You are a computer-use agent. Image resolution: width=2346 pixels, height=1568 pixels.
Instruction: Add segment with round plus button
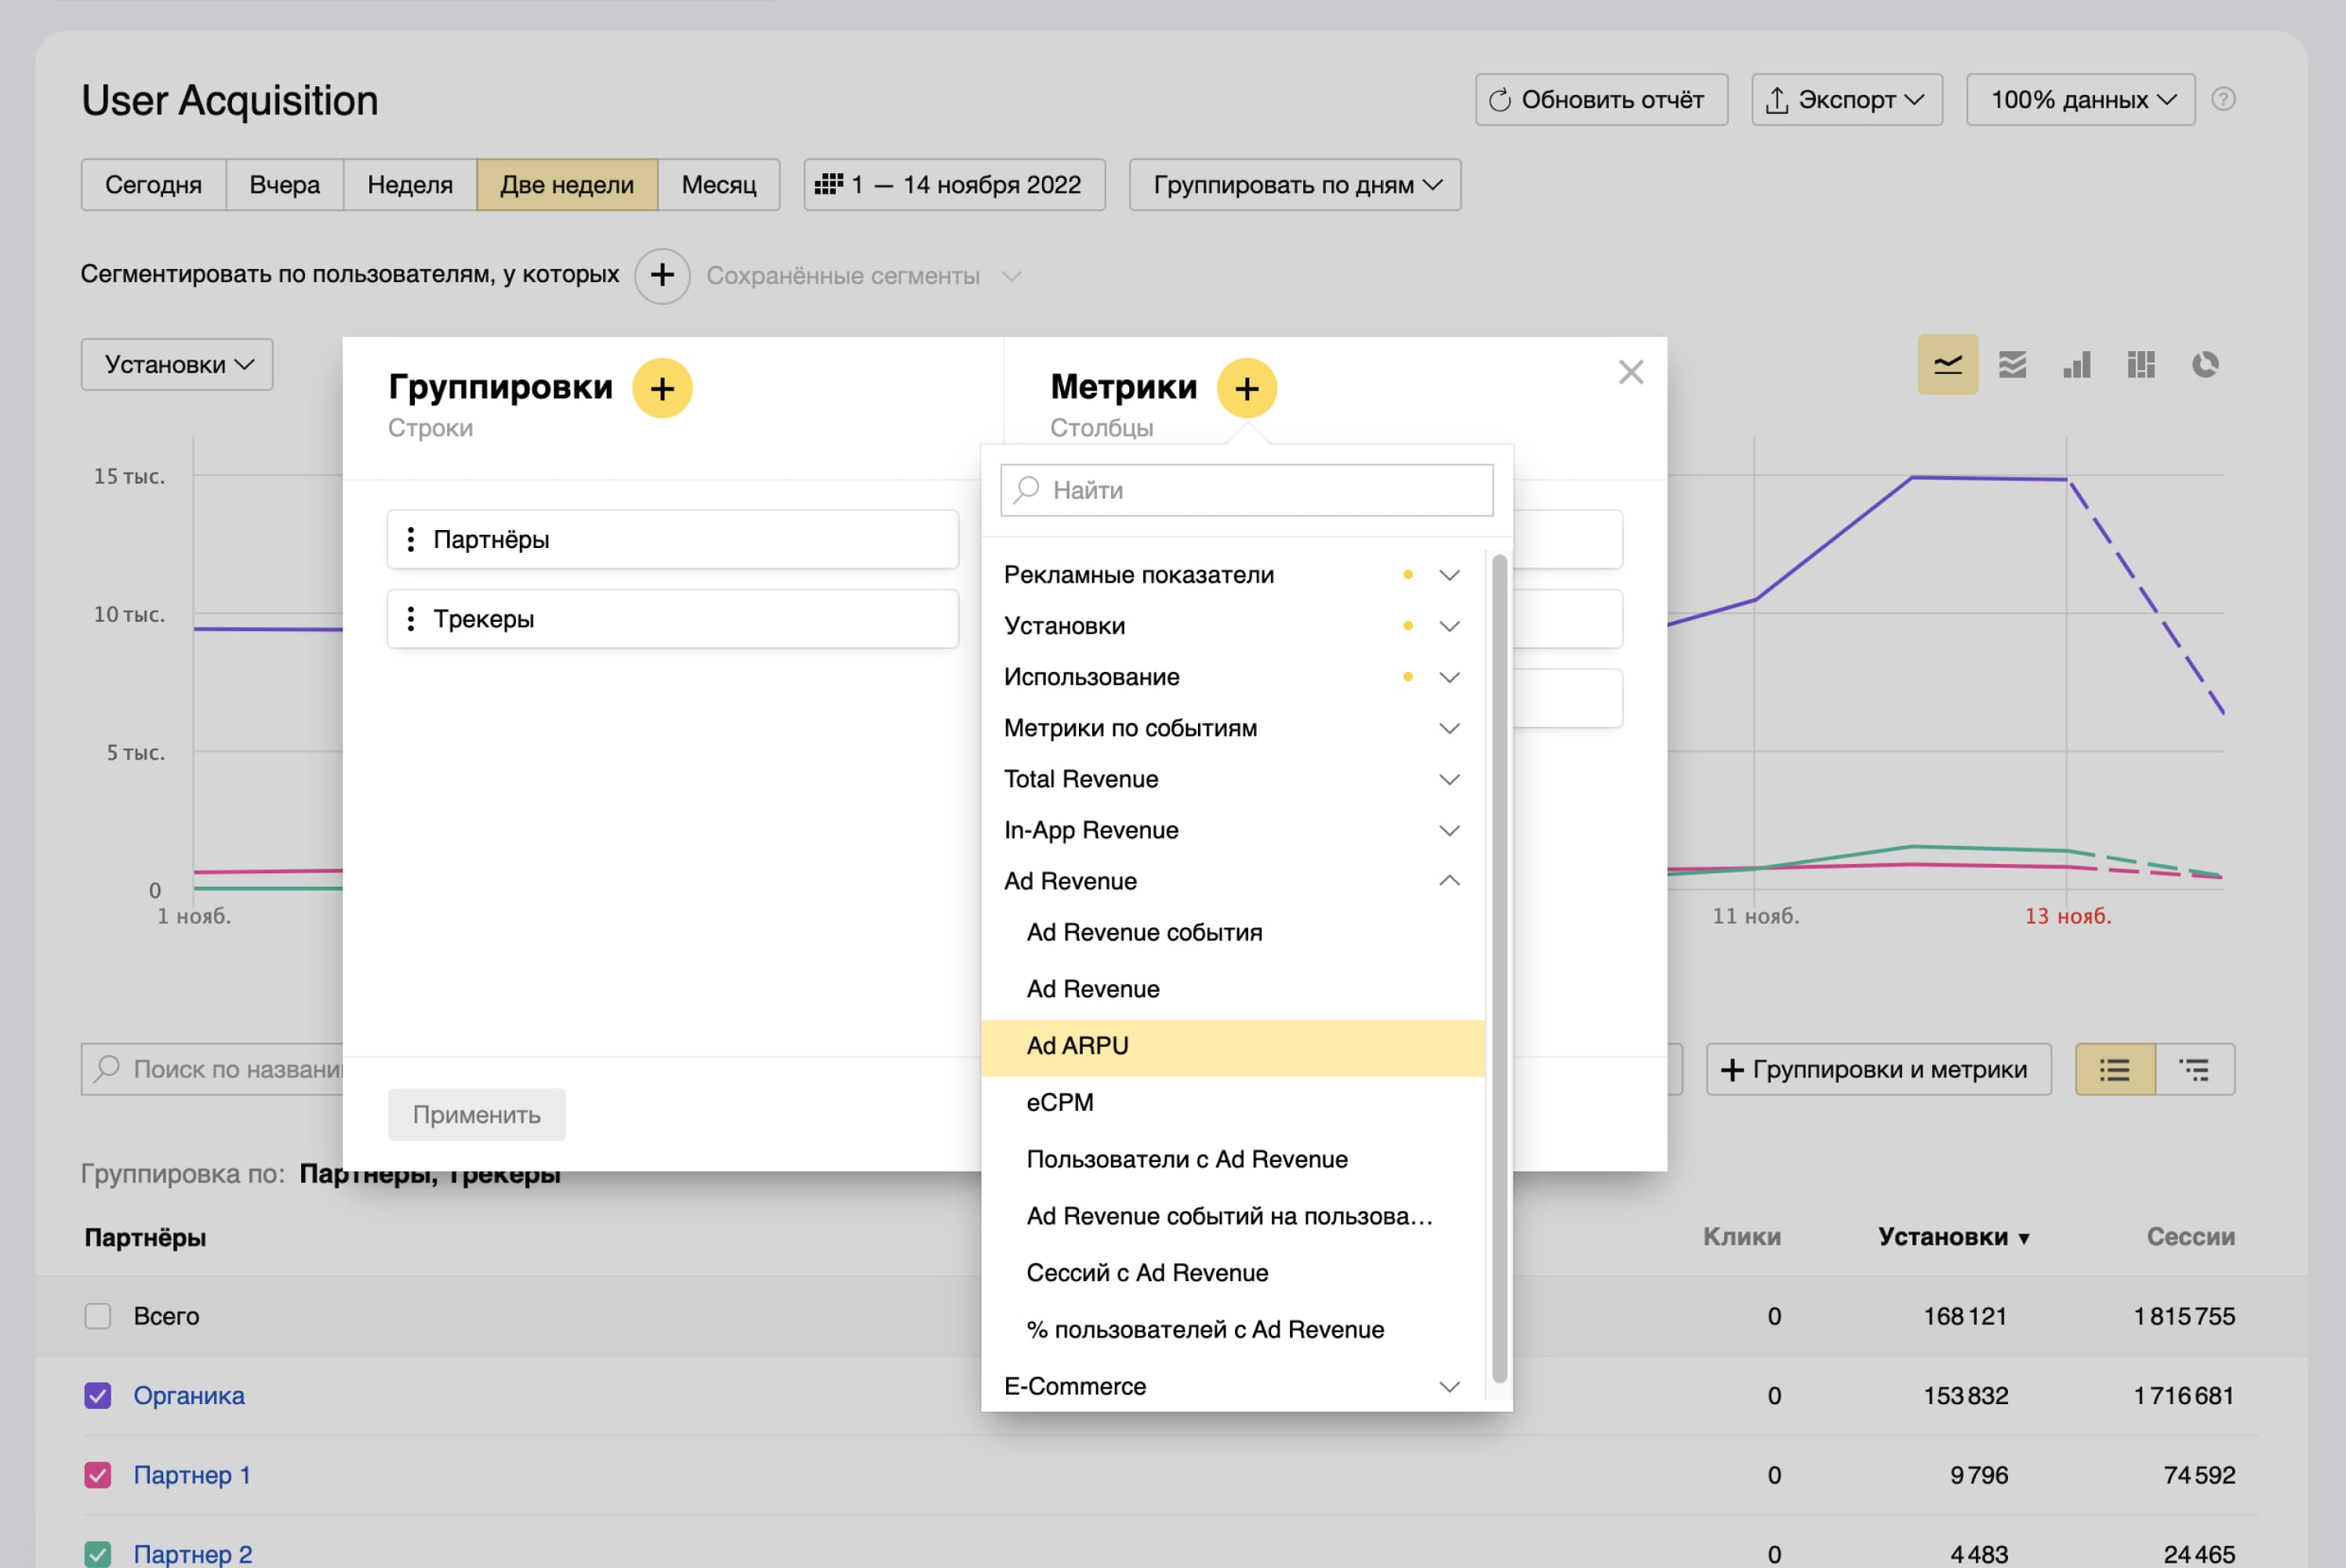pyautogui.click(x=662, y=275)
